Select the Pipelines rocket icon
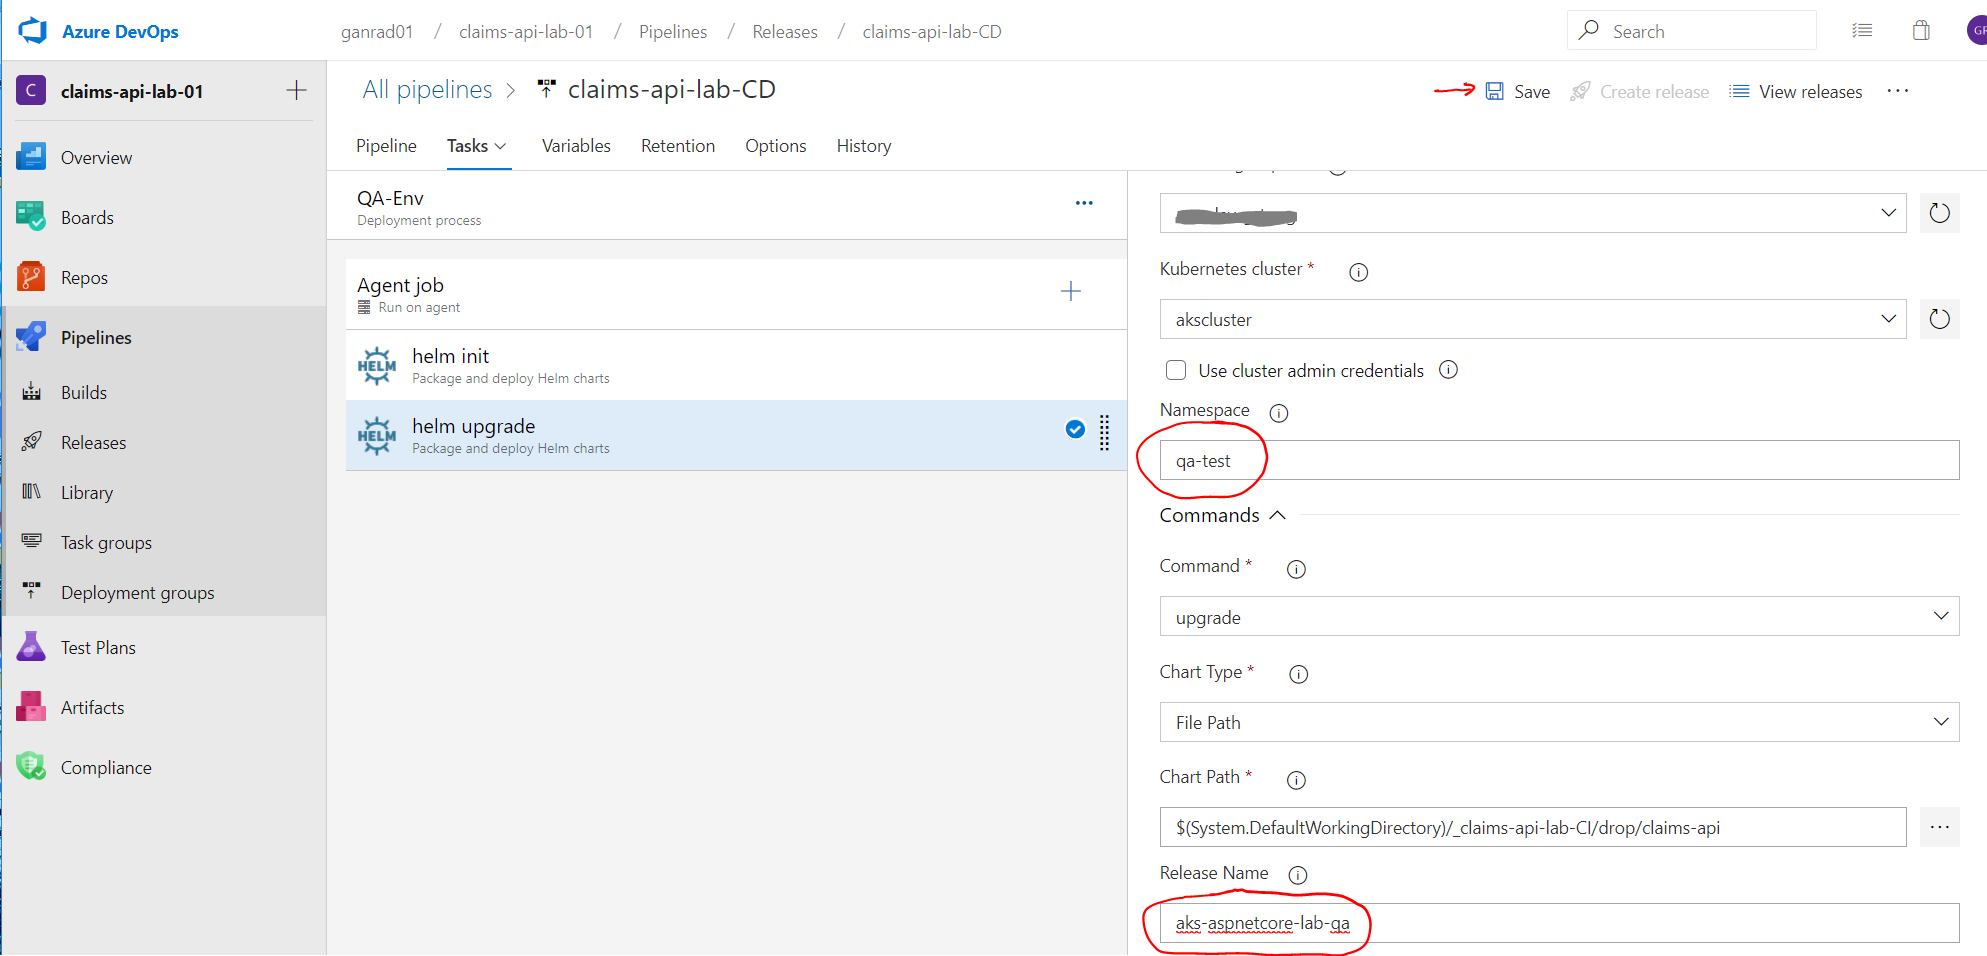 coord(31,337)
